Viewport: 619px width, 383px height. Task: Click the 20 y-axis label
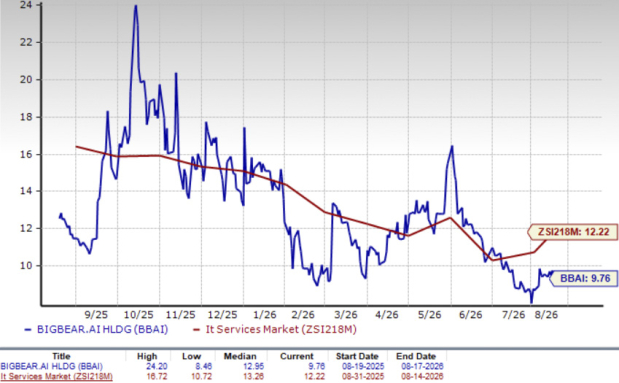tap(26, 79)
